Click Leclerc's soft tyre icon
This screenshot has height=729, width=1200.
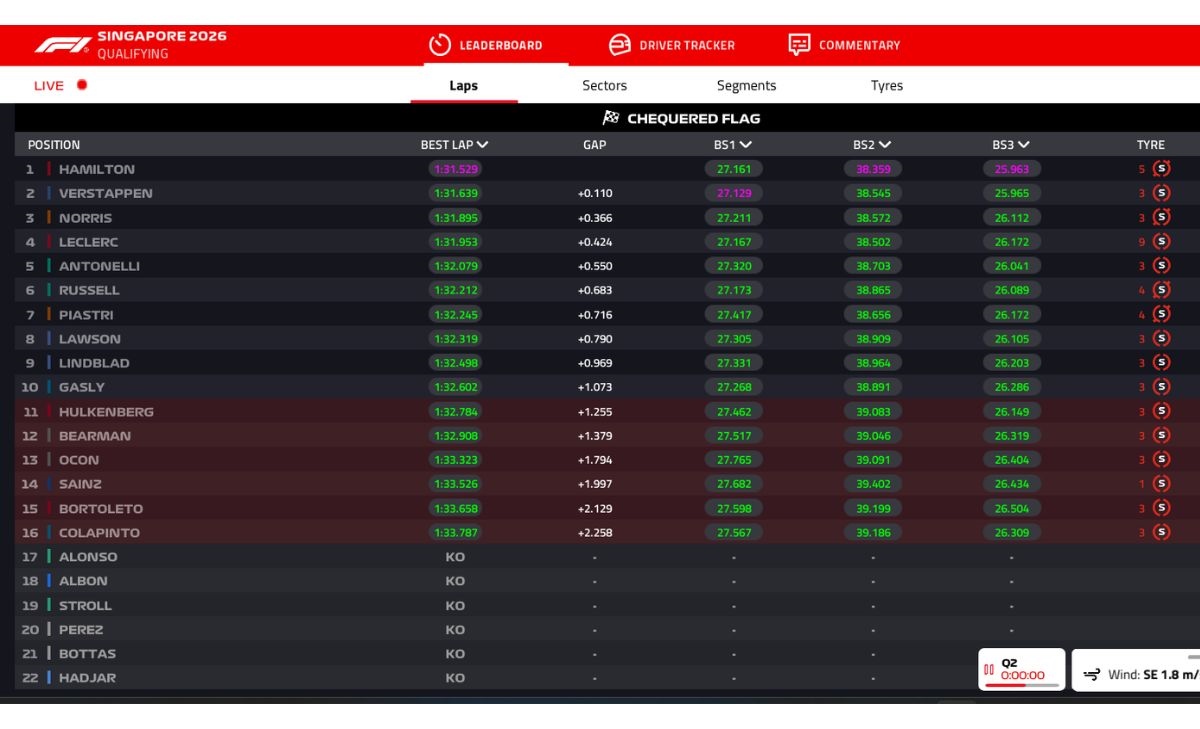coord(1161,242)
